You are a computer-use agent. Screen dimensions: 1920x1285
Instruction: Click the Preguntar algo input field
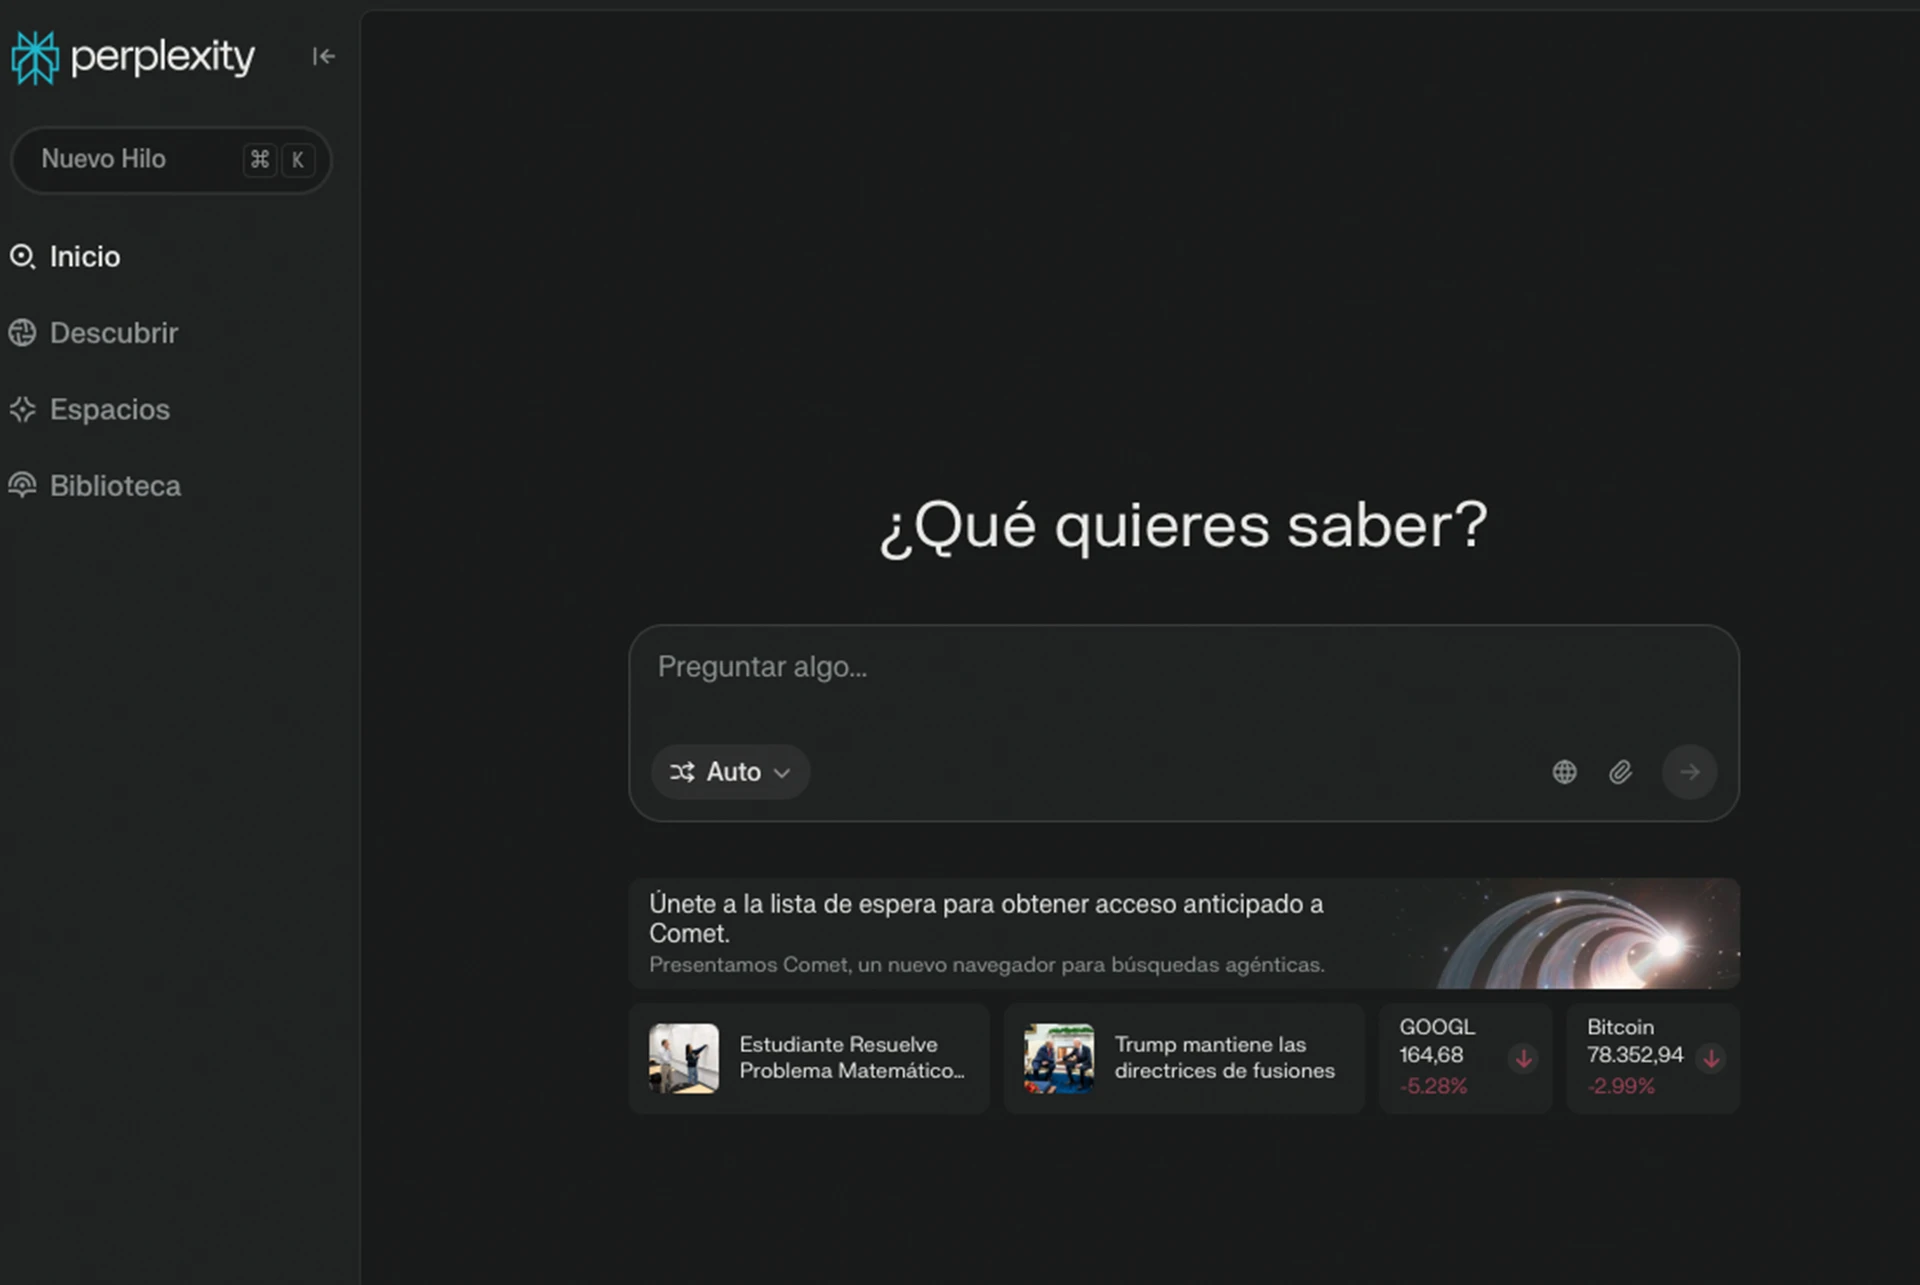[x=1180, y=667]
